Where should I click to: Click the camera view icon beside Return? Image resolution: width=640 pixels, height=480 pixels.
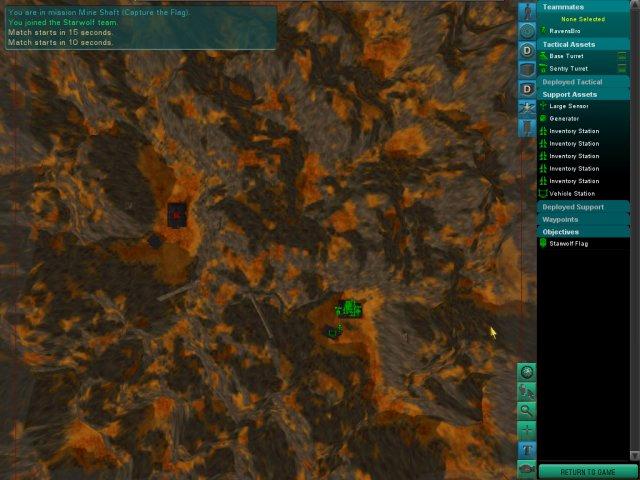(527, 469)
